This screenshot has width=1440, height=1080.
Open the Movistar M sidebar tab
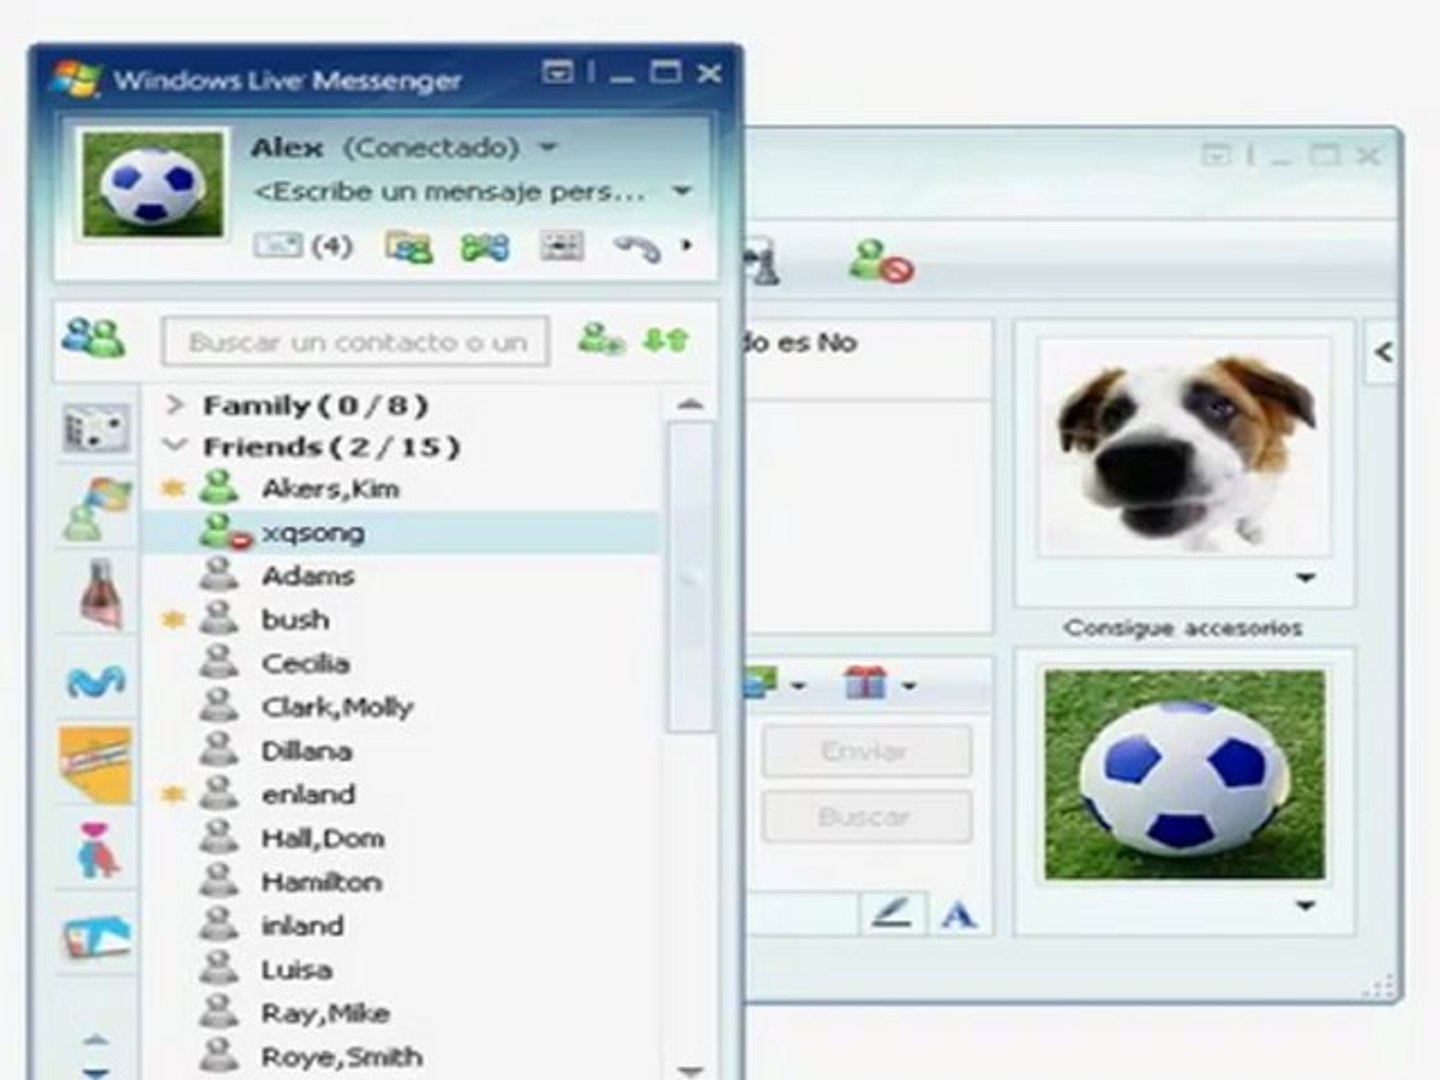pyautogui.click(x=96, y=681)
